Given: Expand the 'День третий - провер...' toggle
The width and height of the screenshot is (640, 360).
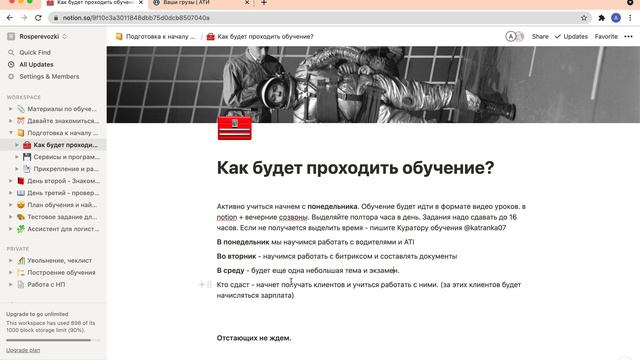Looking at the screenshot, I should (11, 193).
